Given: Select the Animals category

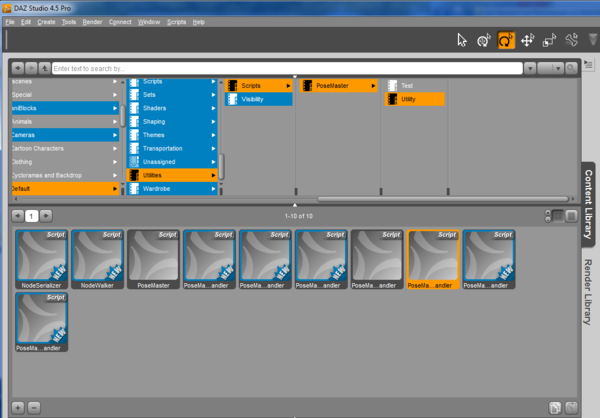Looking at the screenshot, I should pyautogui.click(x=65, y=121).
